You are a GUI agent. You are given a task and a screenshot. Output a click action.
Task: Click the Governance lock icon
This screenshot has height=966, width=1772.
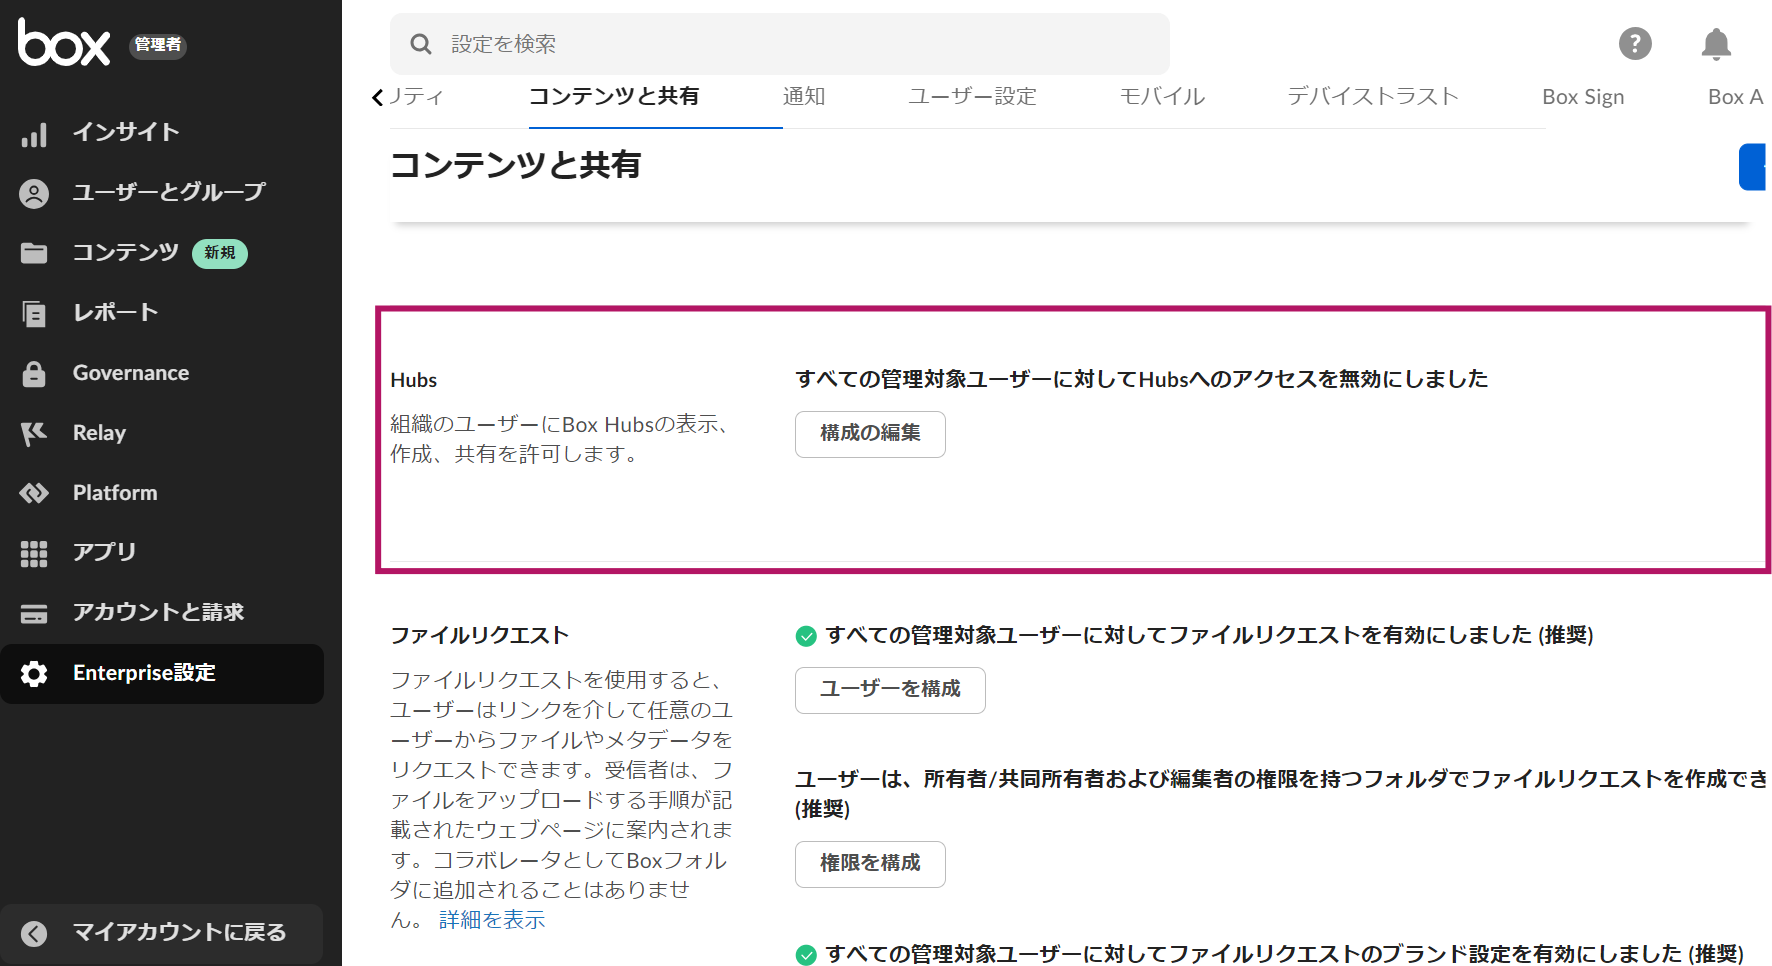click(34, 373)
